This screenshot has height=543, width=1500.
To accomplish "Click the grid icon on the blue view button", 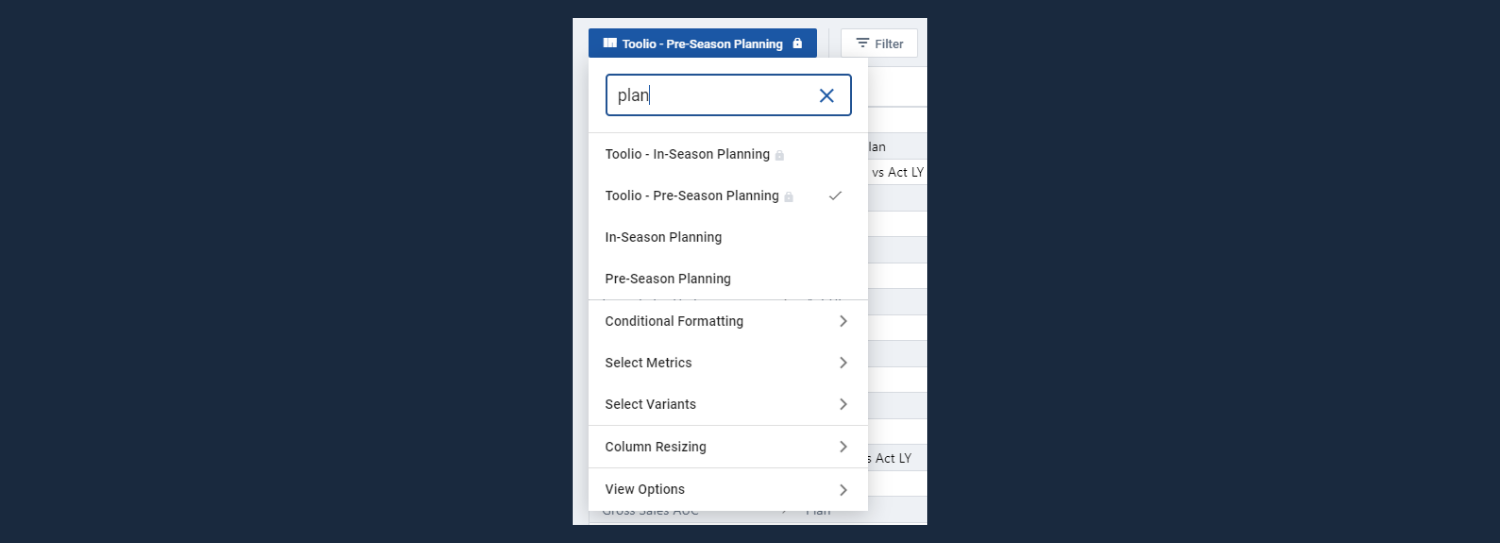I will tap(610, 43).
